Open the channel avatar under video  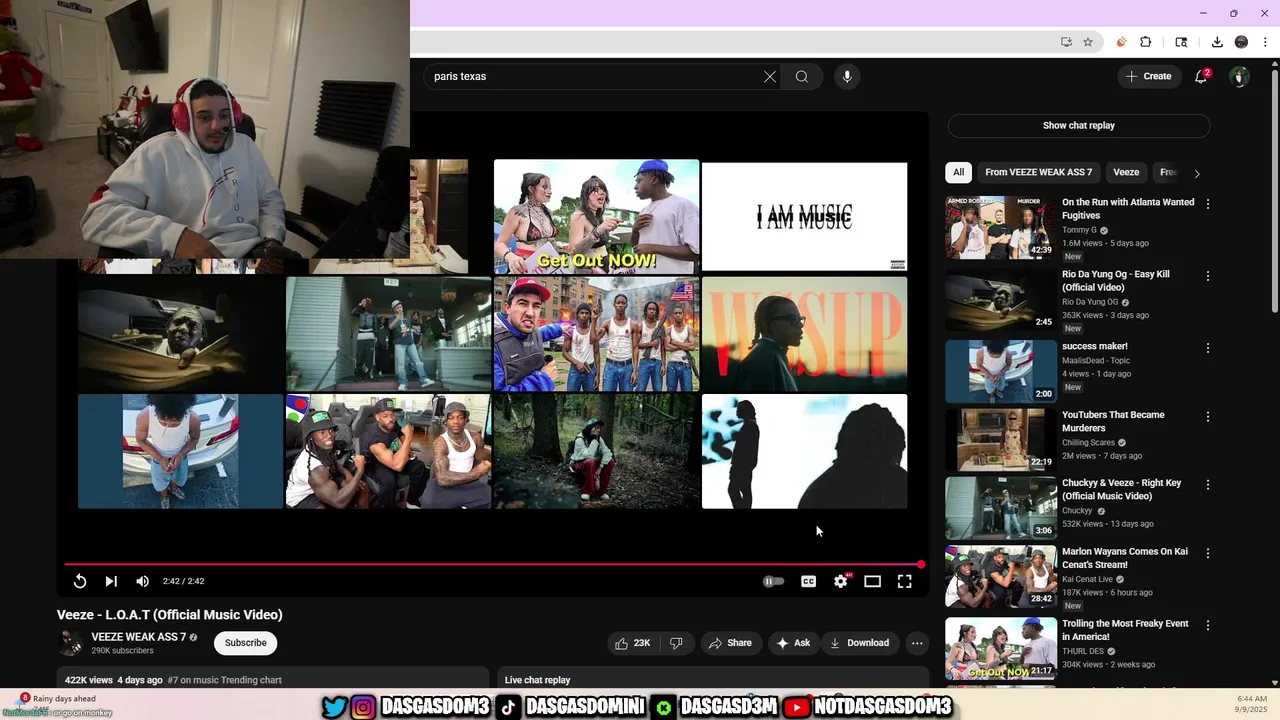pyautogui.click(x=70, y=643)
